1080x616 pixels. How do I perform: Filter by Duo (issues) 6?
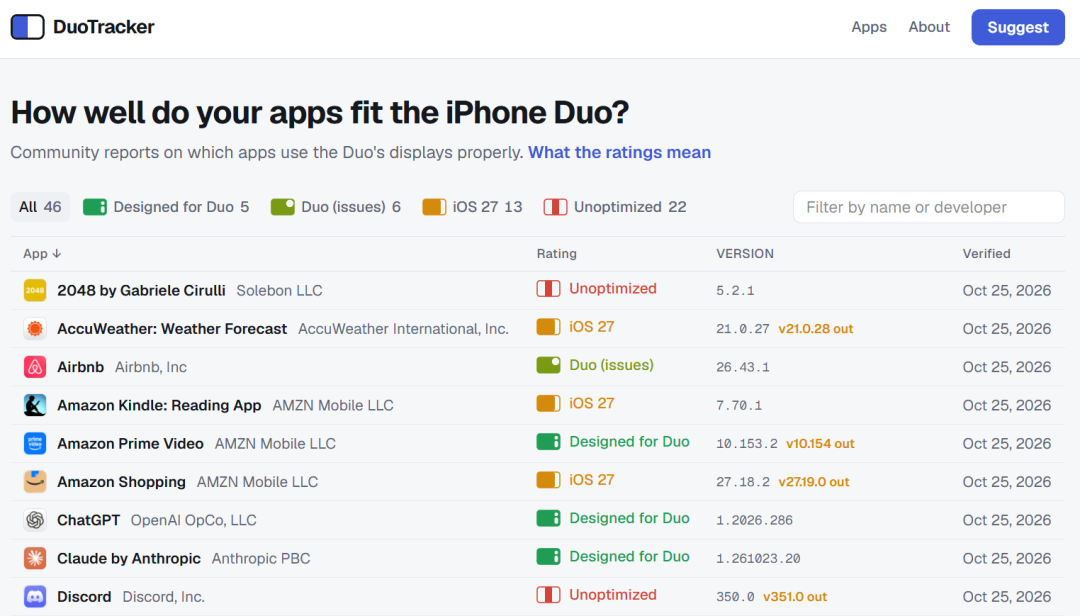335,207
